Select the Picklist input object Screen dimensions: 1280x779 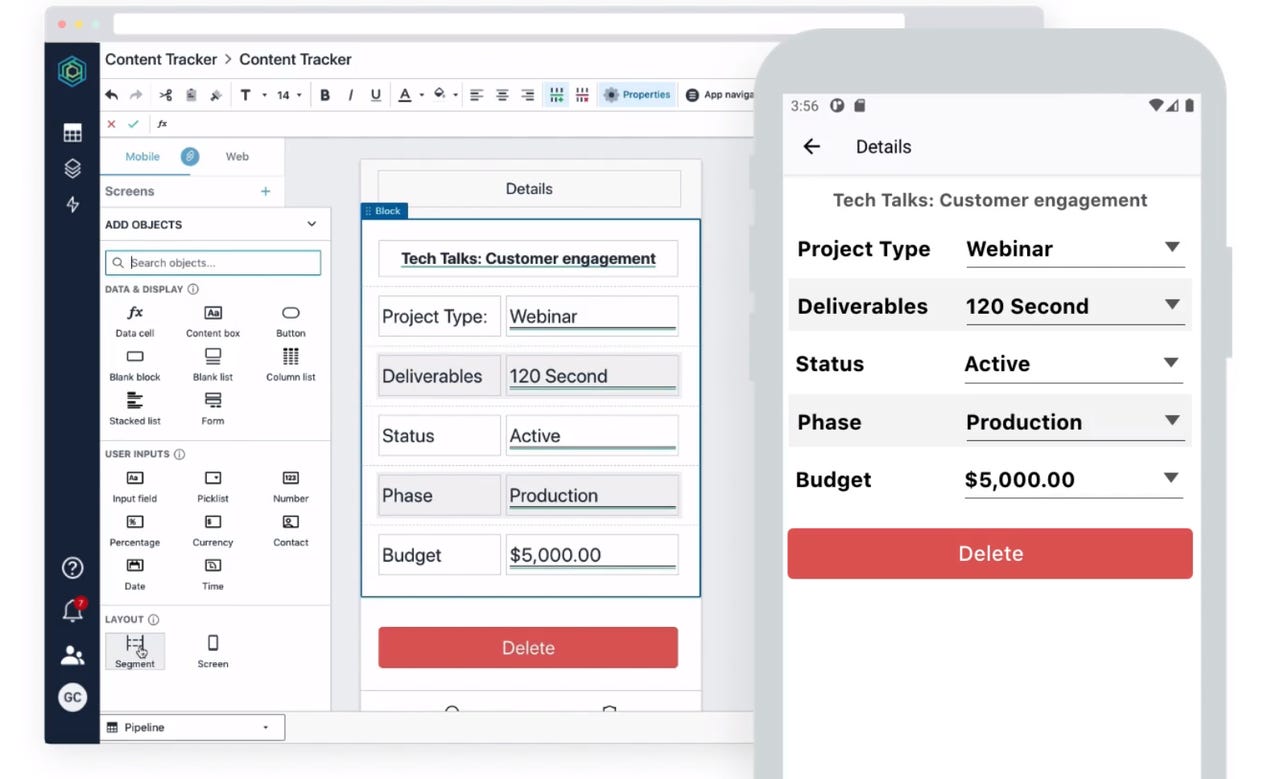[212, 485]
